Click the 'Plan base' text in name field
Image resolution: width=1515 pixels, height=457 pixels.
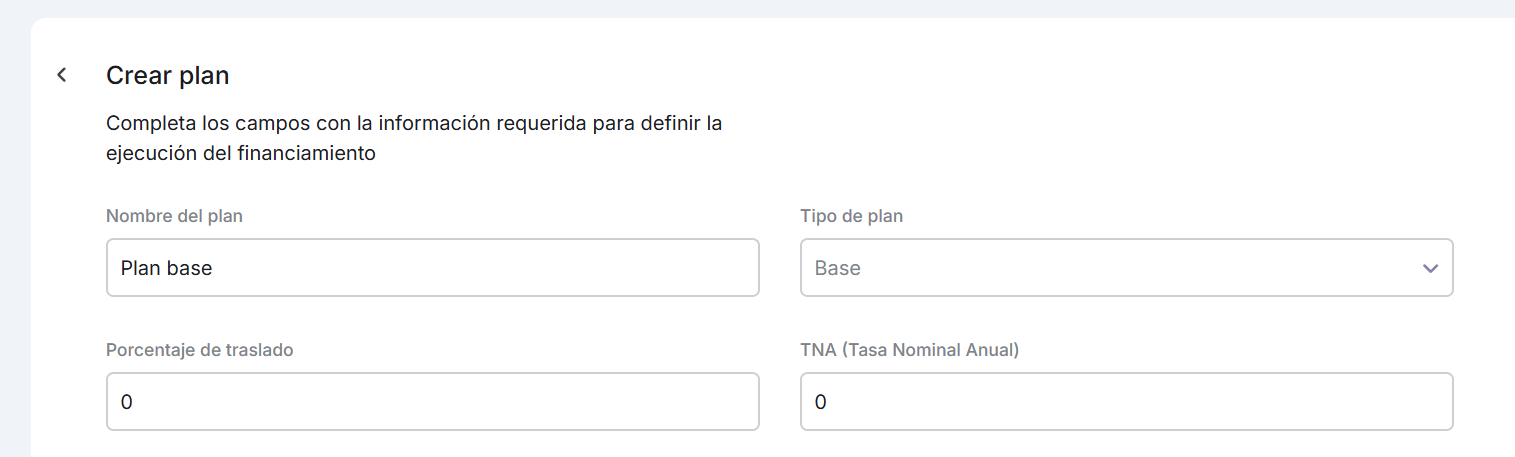[x=166, y=268]
